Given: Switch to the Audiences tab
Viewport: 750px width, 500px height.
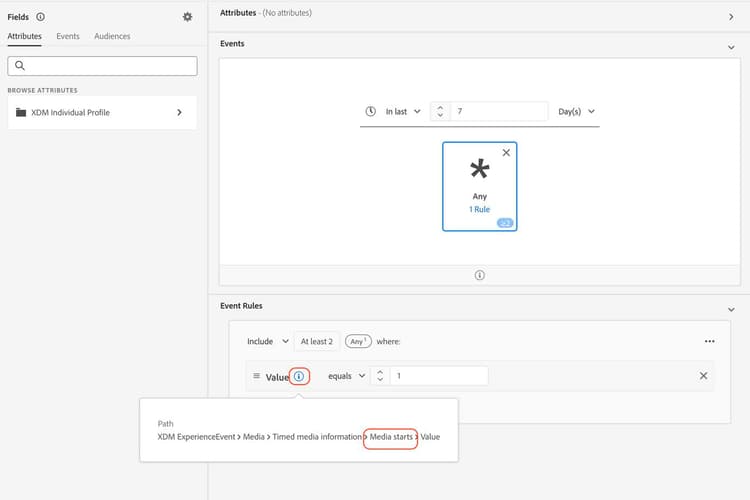Looking at the screenshot, I should click(x=112, y=36).
